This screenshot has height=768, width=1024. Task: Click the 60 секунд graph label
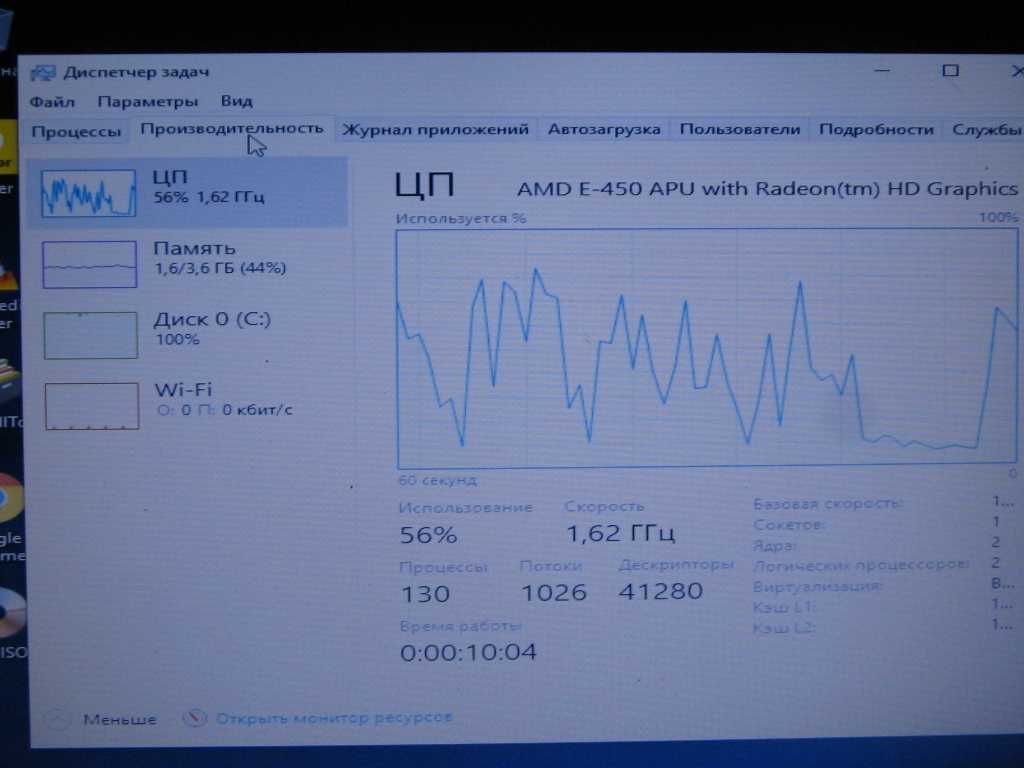(438, 481)
